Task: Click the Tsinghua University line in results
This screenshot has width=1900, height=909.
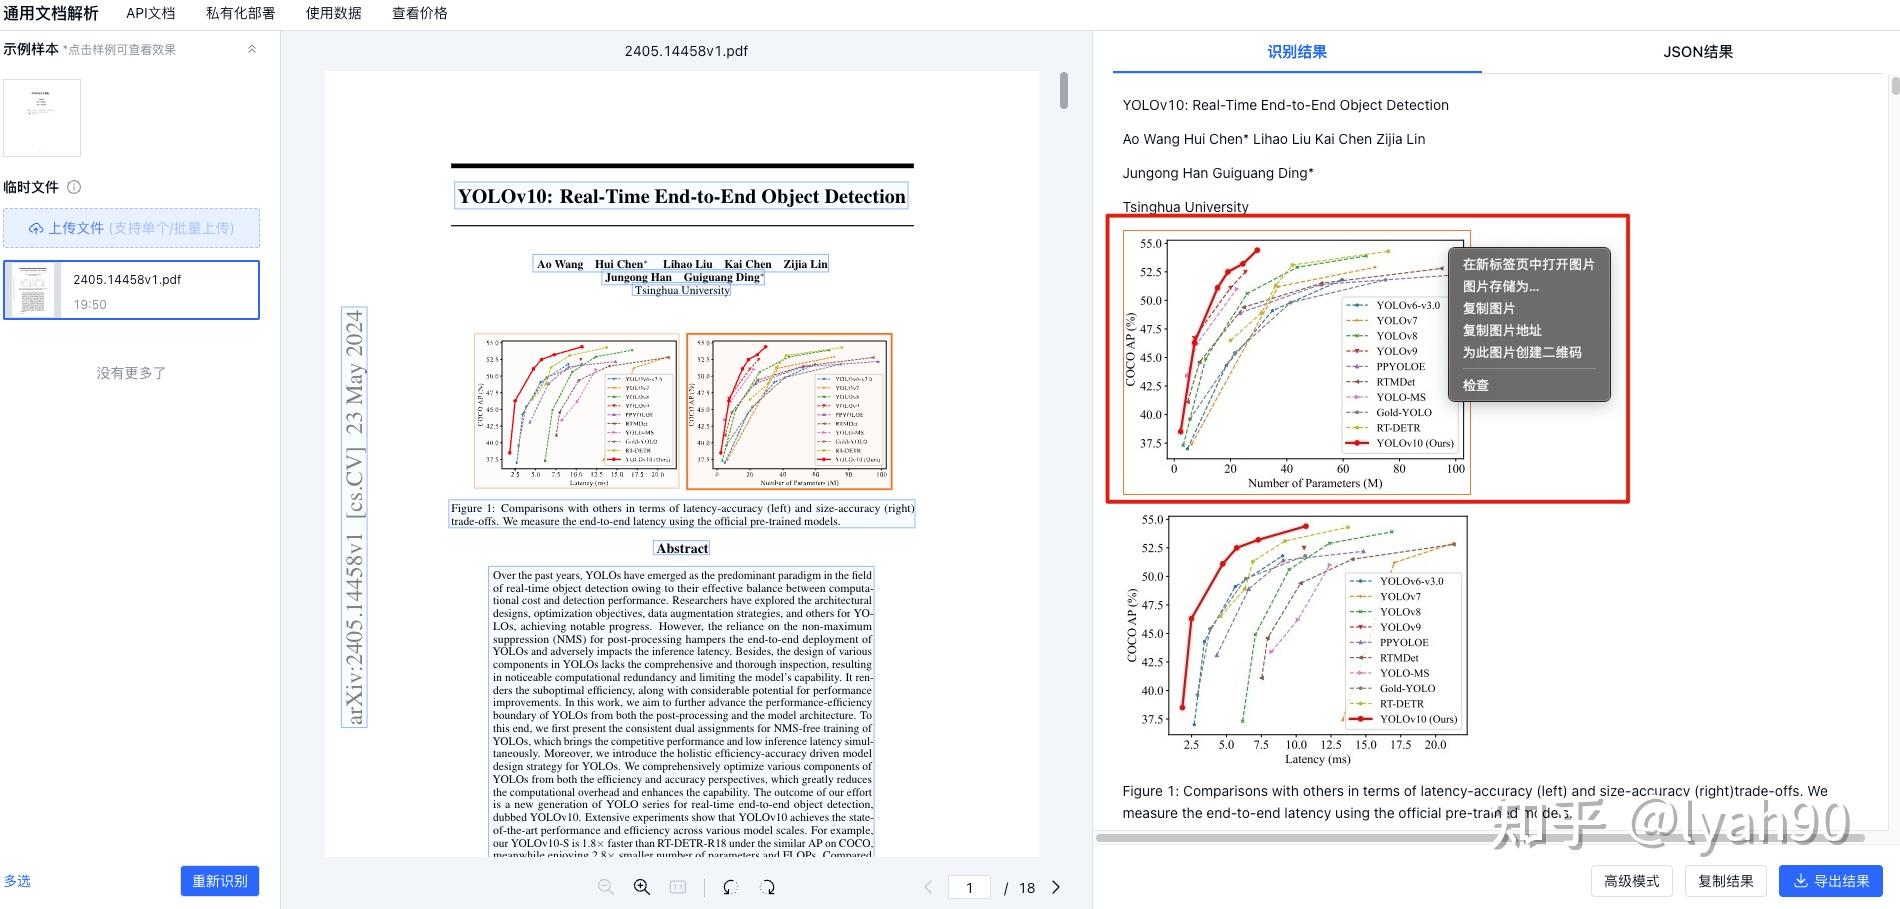Action: [1185, 207]
